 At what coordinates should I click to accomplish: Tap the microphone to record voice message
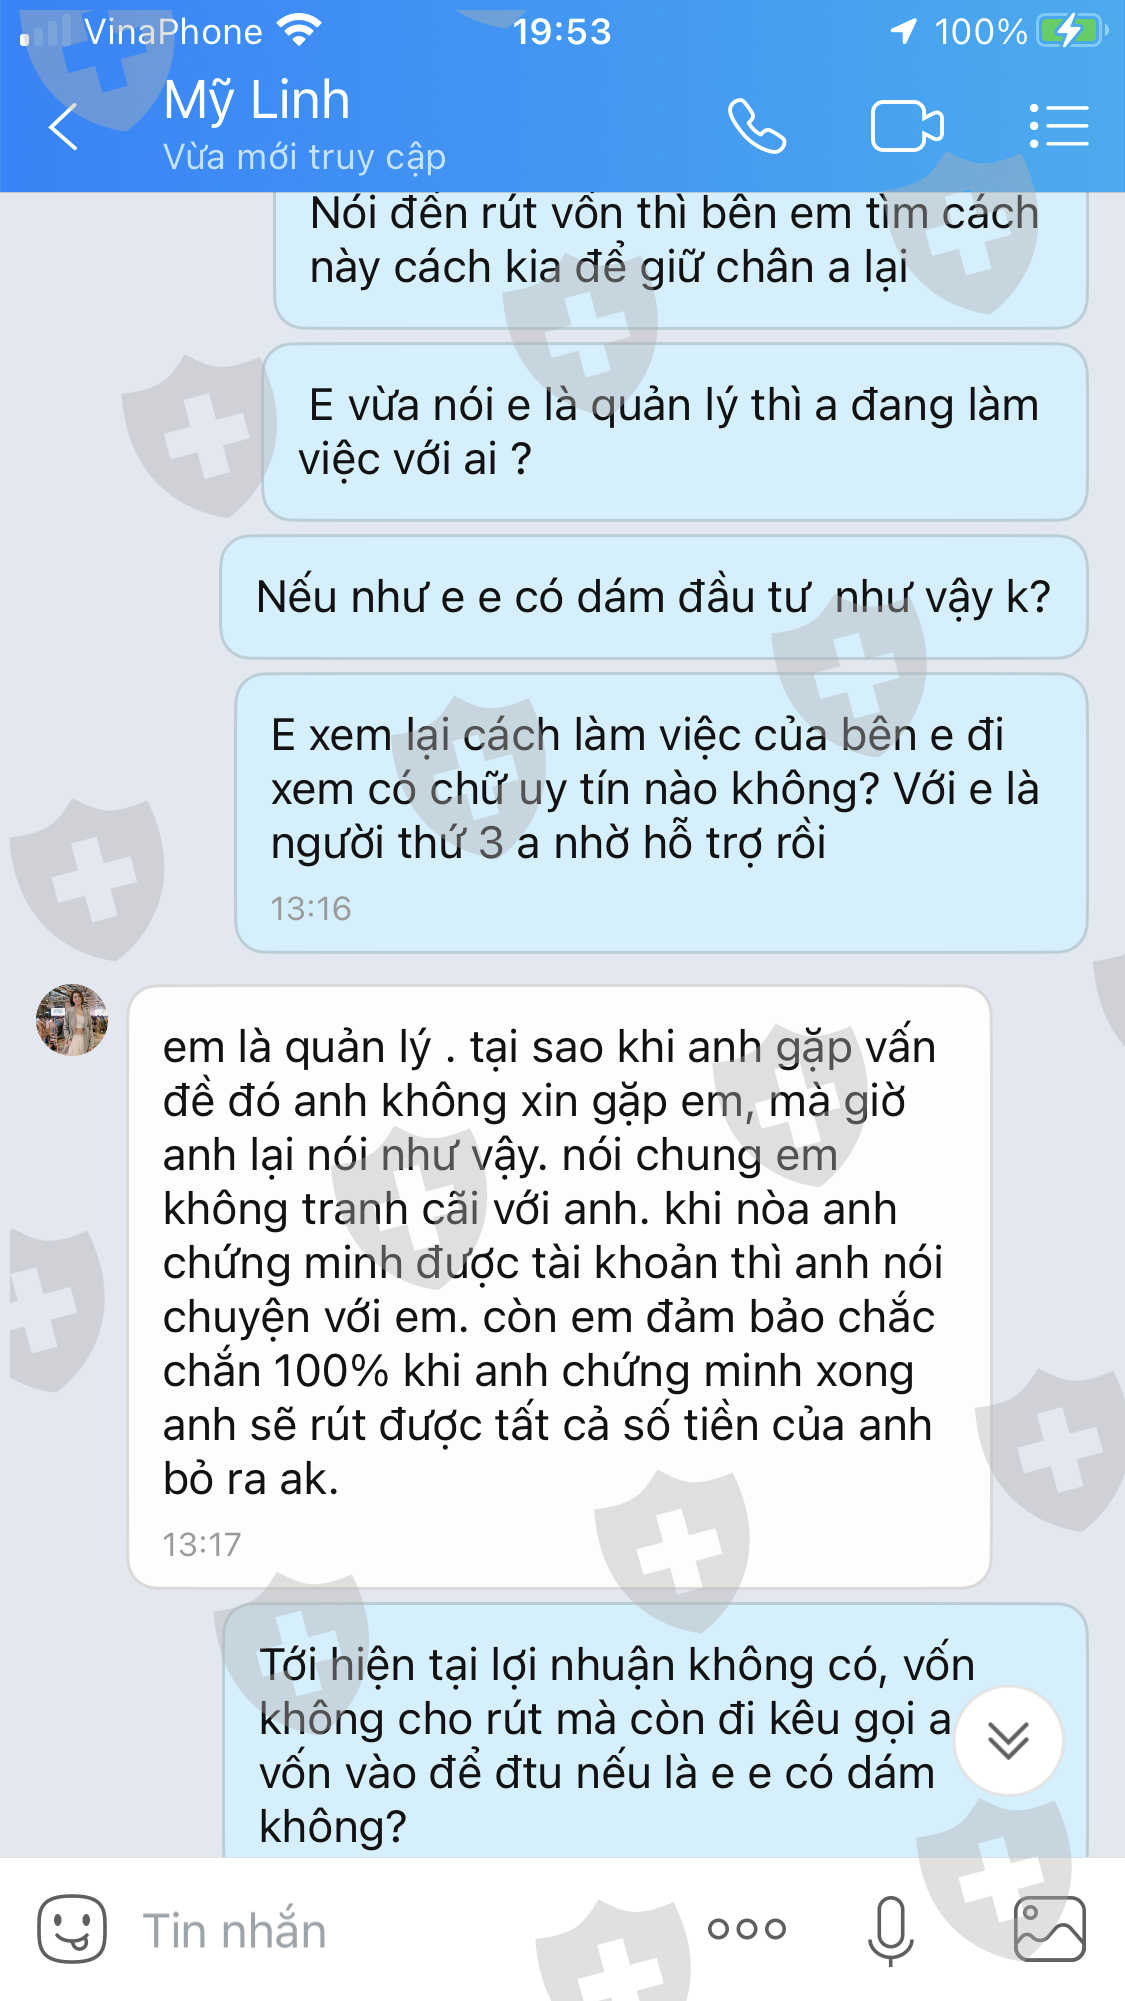890,1929
